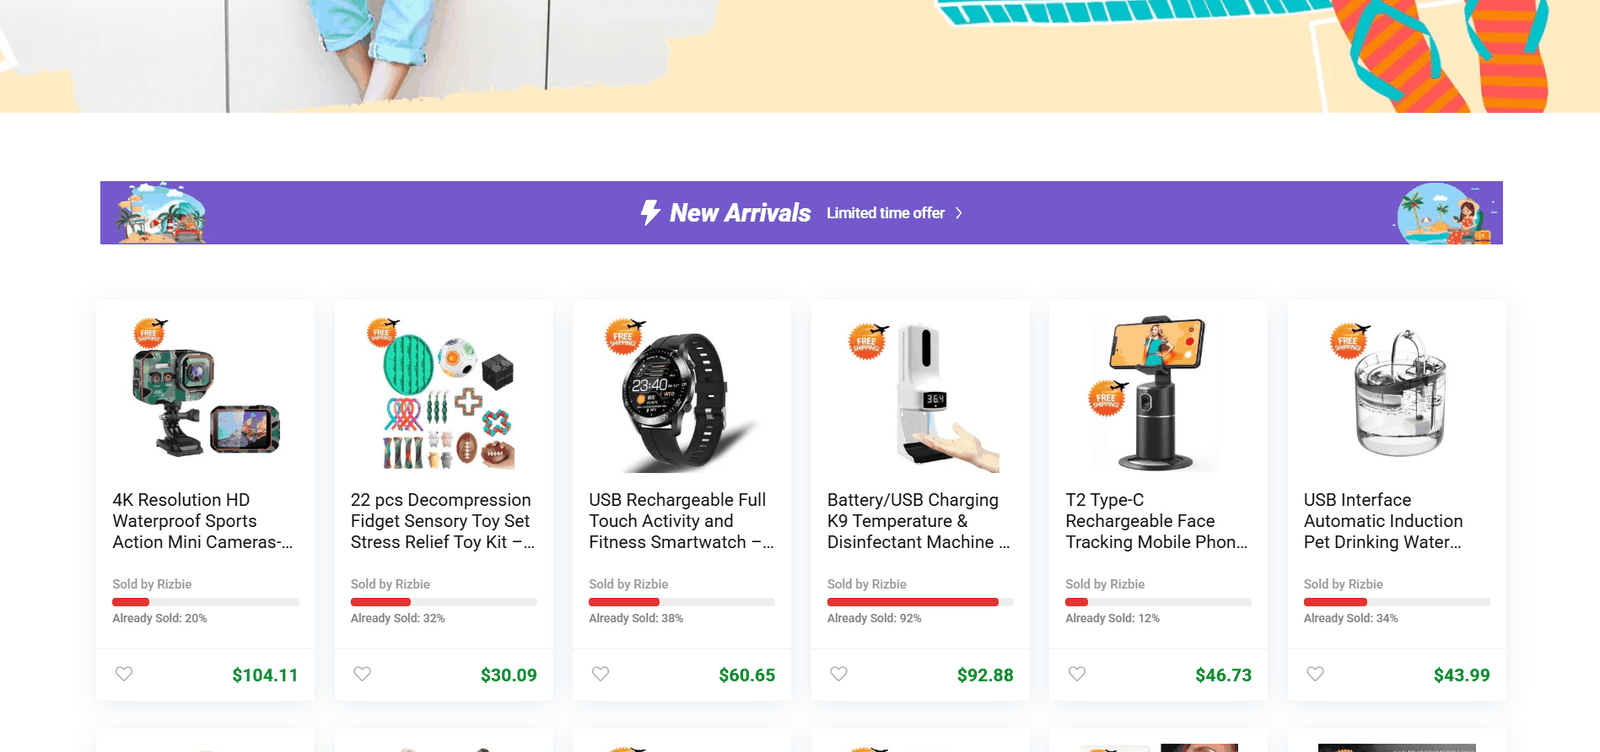Favorite the 4K Sports Action Camera
Viewport: 1600px width, 752px height.
(124, 674)
